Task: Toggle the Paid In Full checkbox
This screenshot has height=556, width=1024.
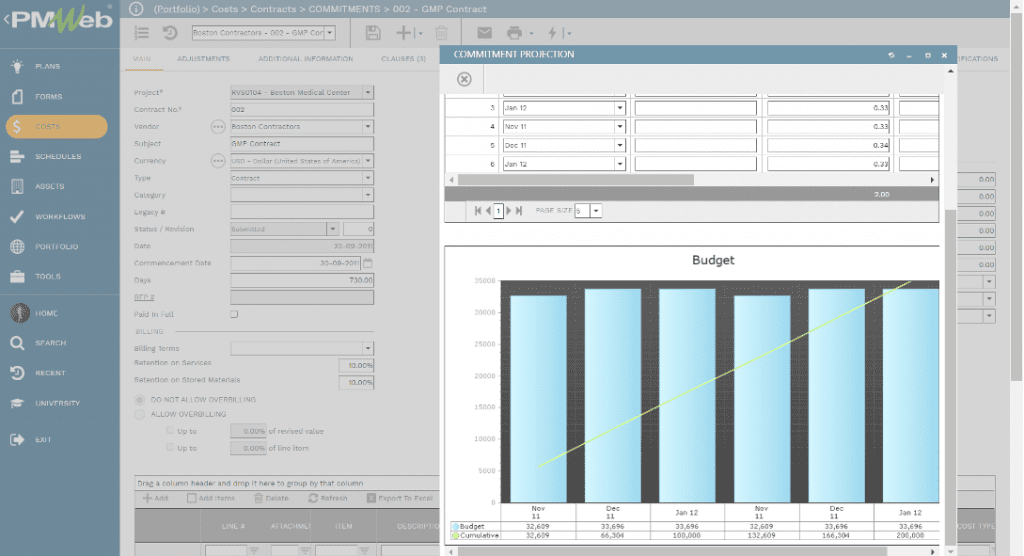Action: tap(234, 314)
